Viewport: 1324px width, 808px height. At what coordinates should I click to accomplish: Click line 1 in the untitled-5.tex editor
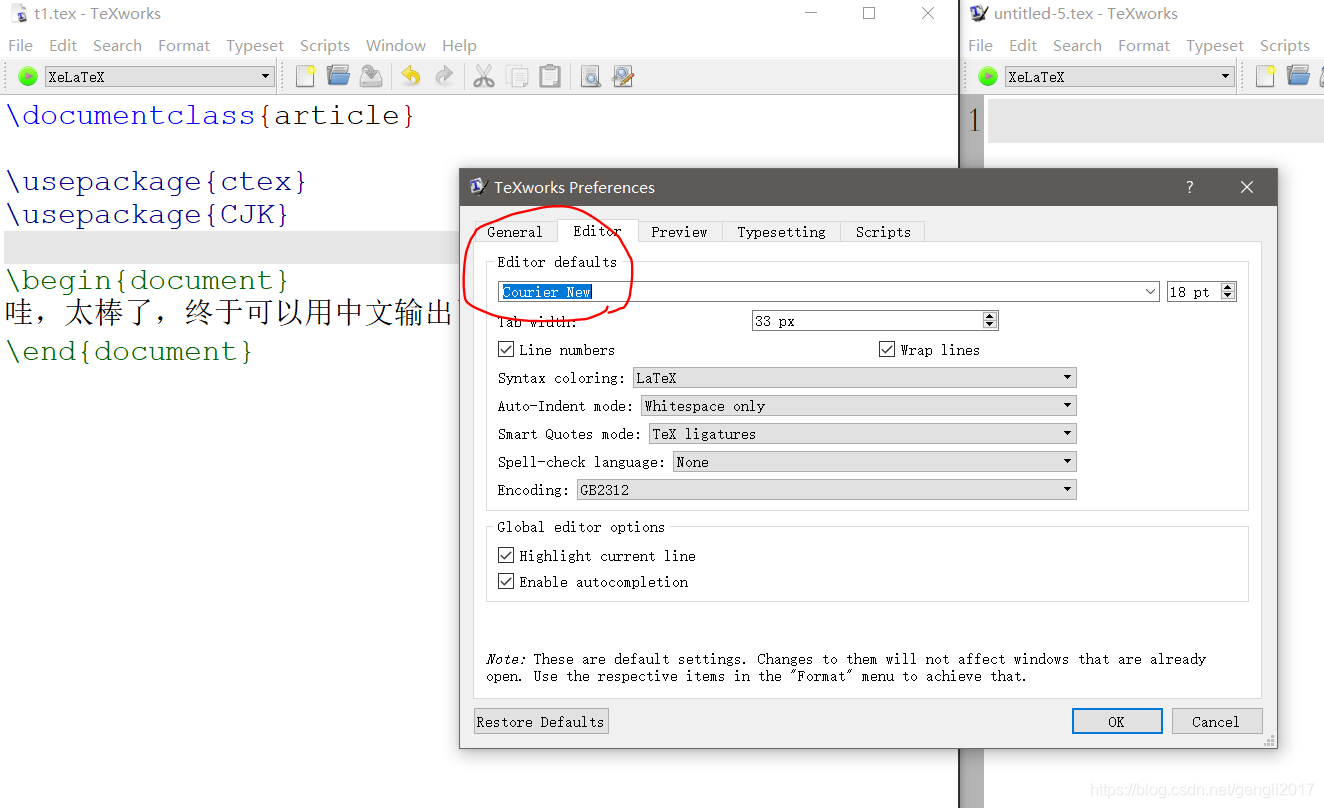pyautogui.click(x=1155, y=121)
